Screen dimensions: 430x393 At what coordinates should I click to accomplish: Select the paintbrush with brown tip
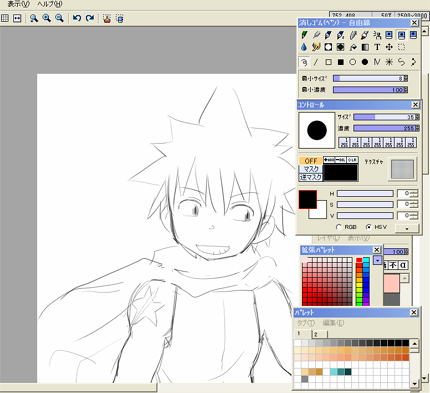coord(365,35)
